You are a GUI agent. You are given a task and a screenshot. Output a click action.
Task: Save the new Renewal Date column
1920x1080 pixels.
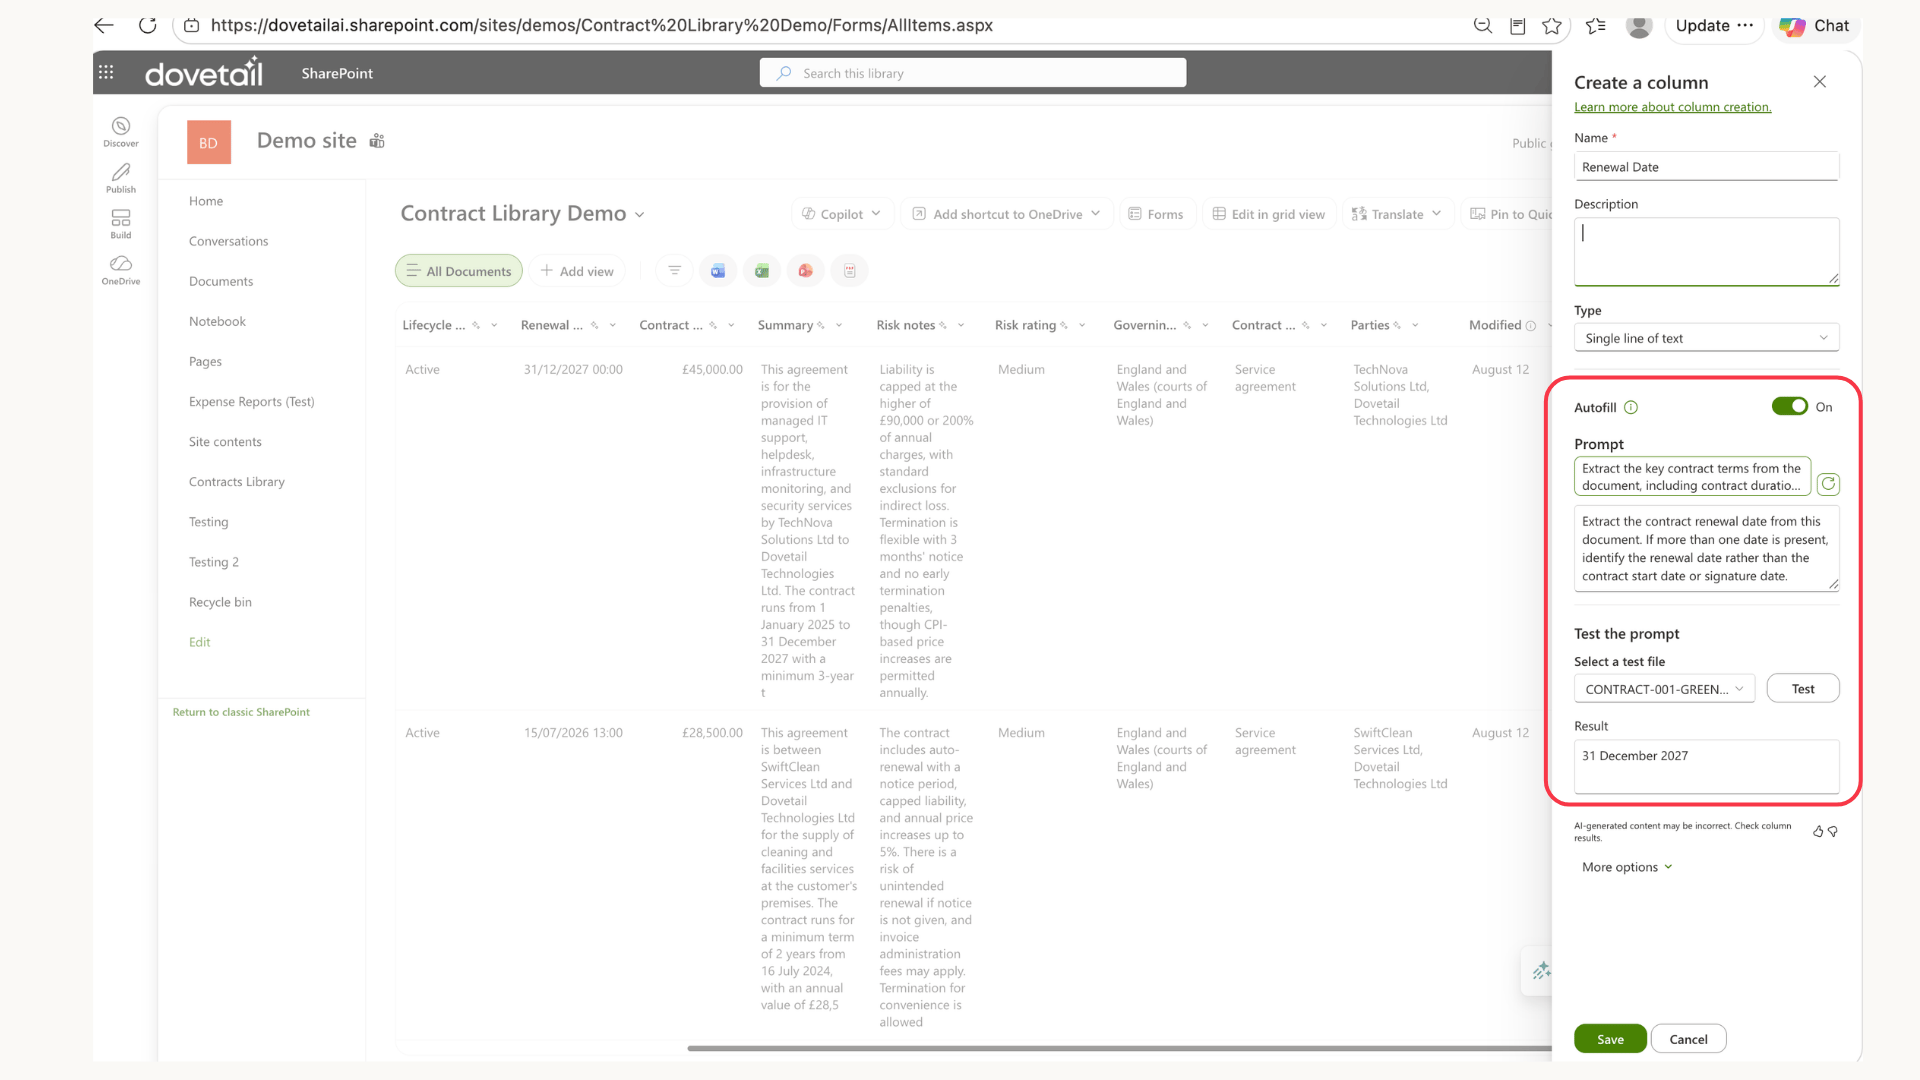[1610, 1039]
